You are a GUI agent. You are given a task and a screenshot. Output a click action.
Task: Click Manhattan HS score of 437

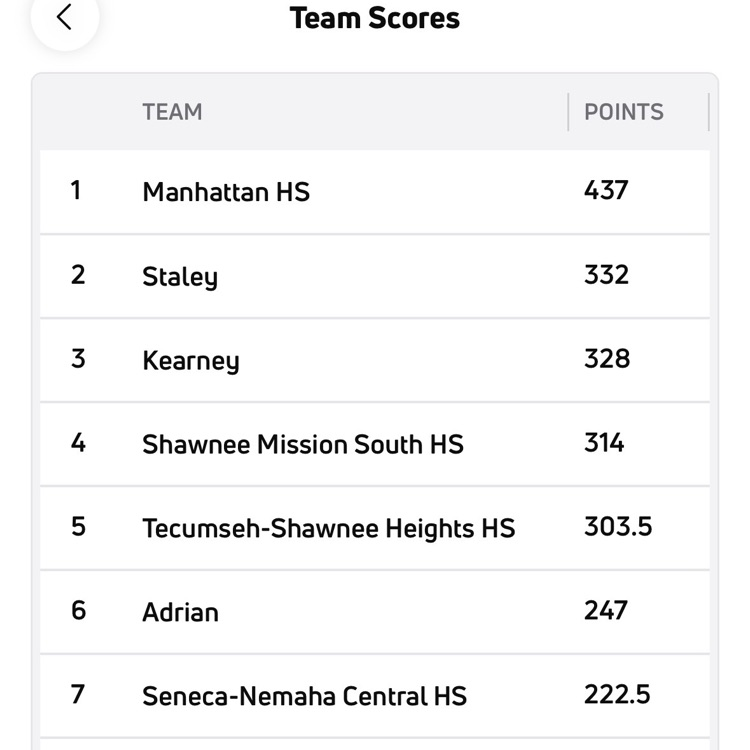point(606,189)
